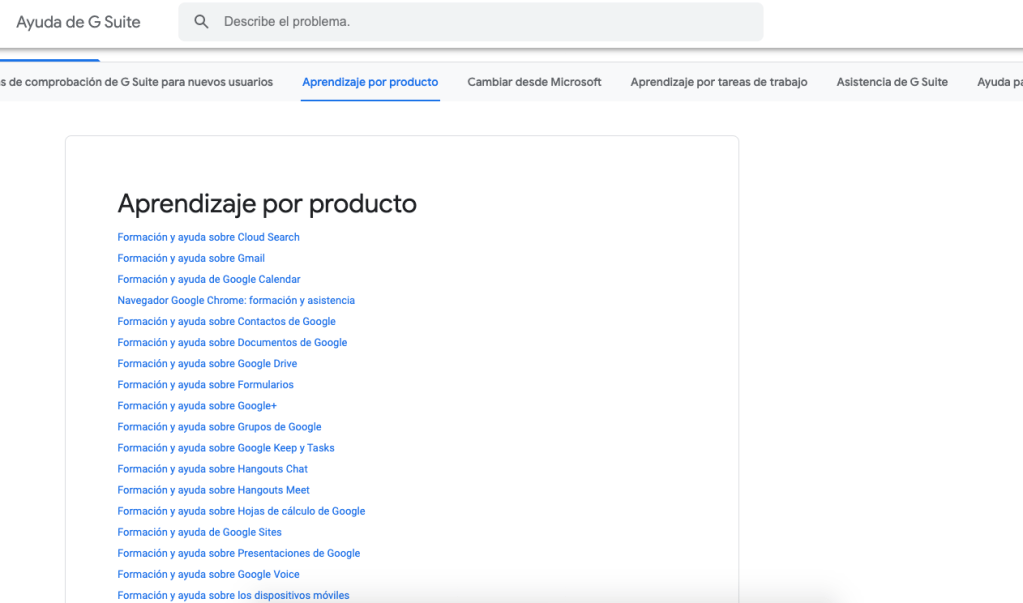
Task: Open the G Suite checklist for new users tab
Action: click(x=138, y=82)
